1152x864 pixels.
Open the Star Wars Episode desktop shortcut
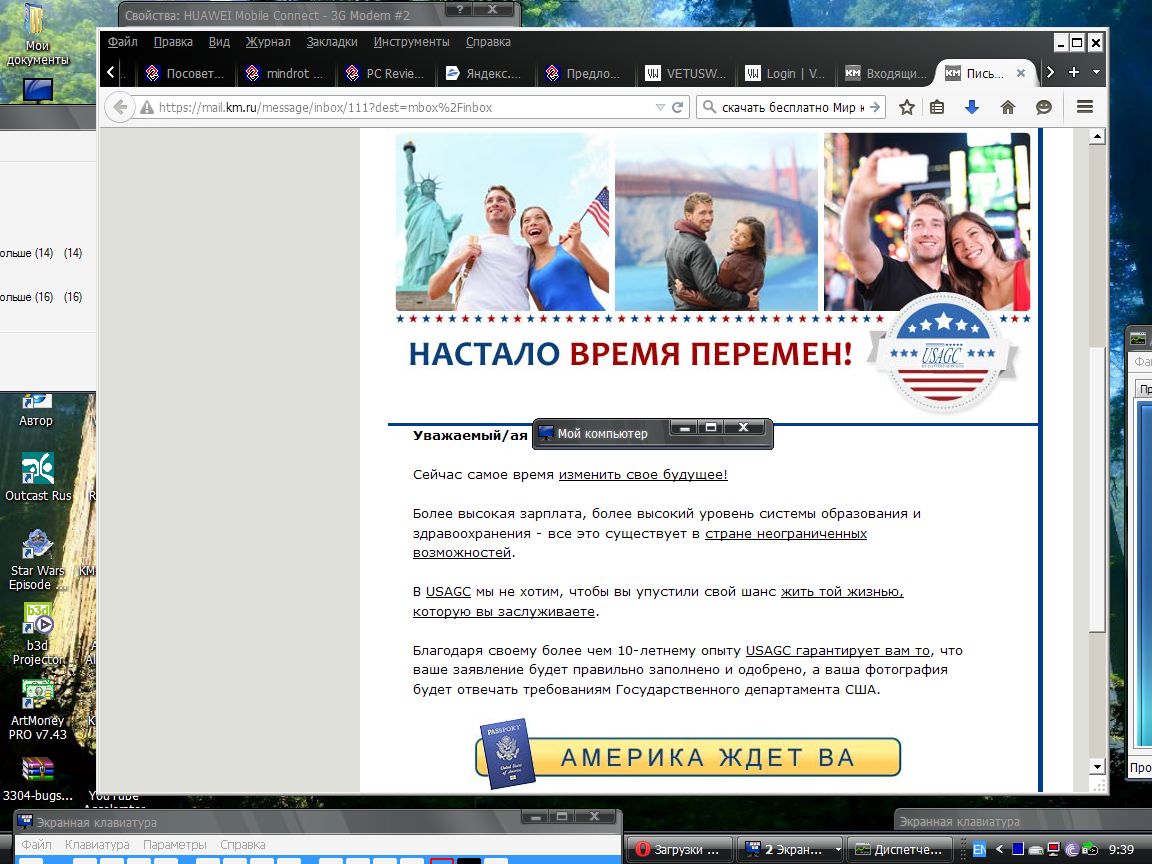37,560
